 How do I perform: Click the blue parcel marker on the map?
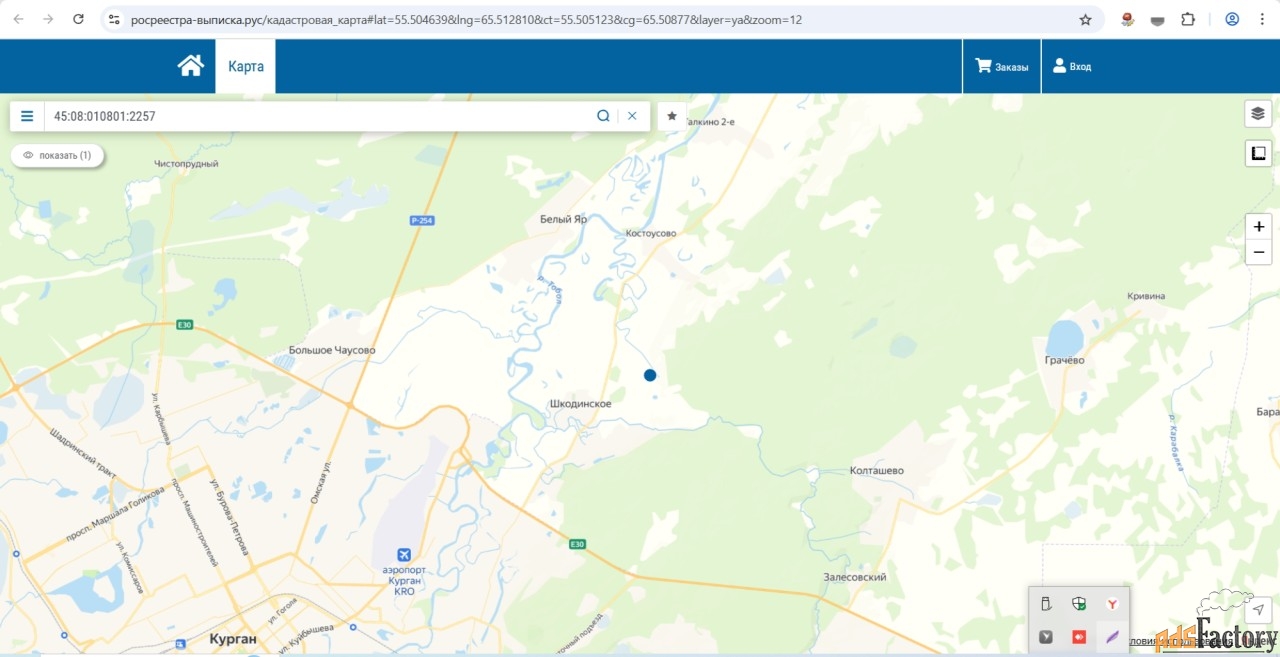click(x=650, y=375)
